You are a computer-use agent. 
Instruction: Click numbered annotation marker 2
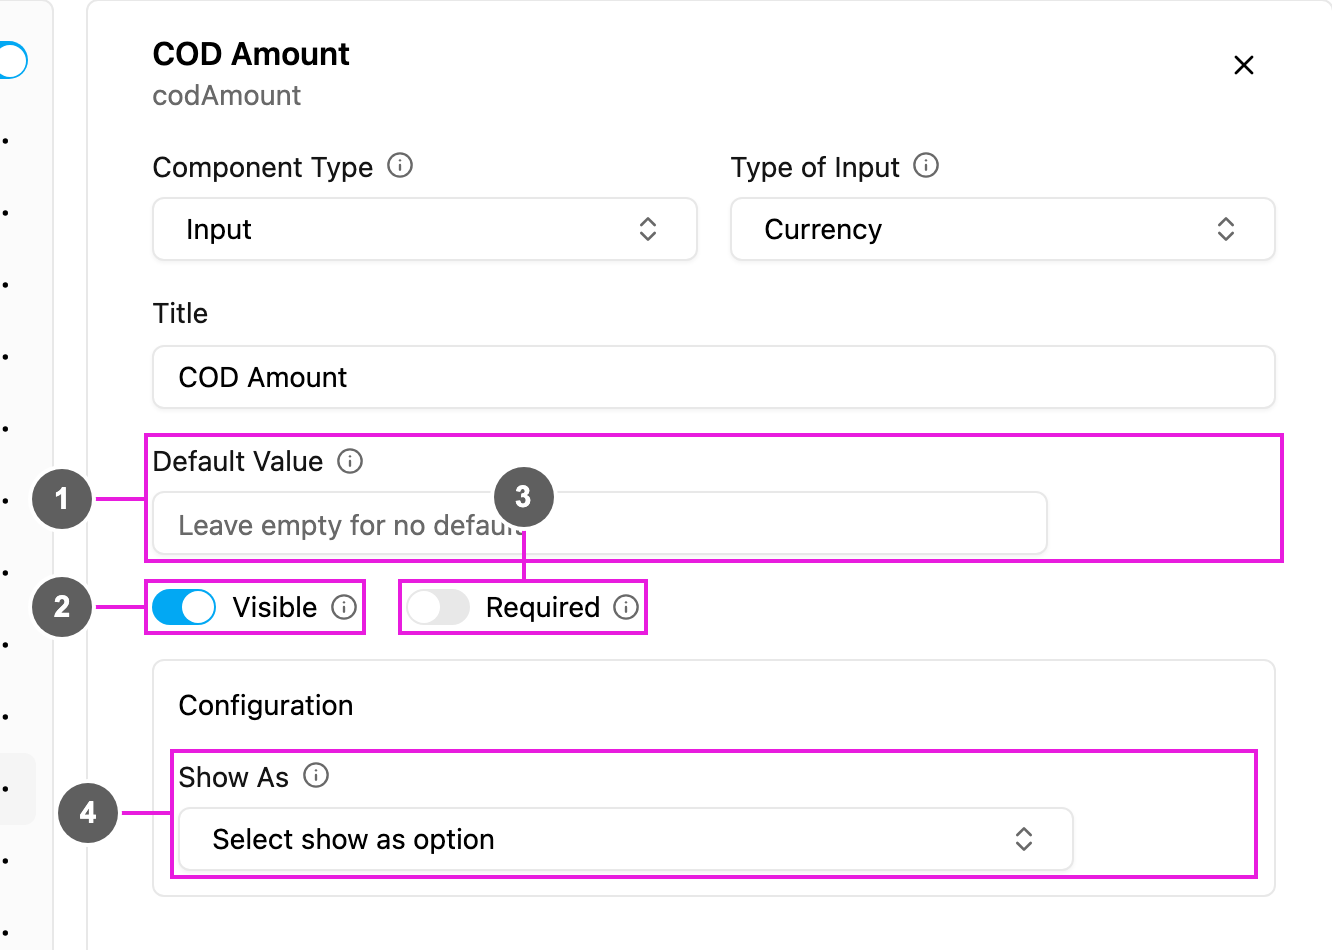[x=62, y=606]
